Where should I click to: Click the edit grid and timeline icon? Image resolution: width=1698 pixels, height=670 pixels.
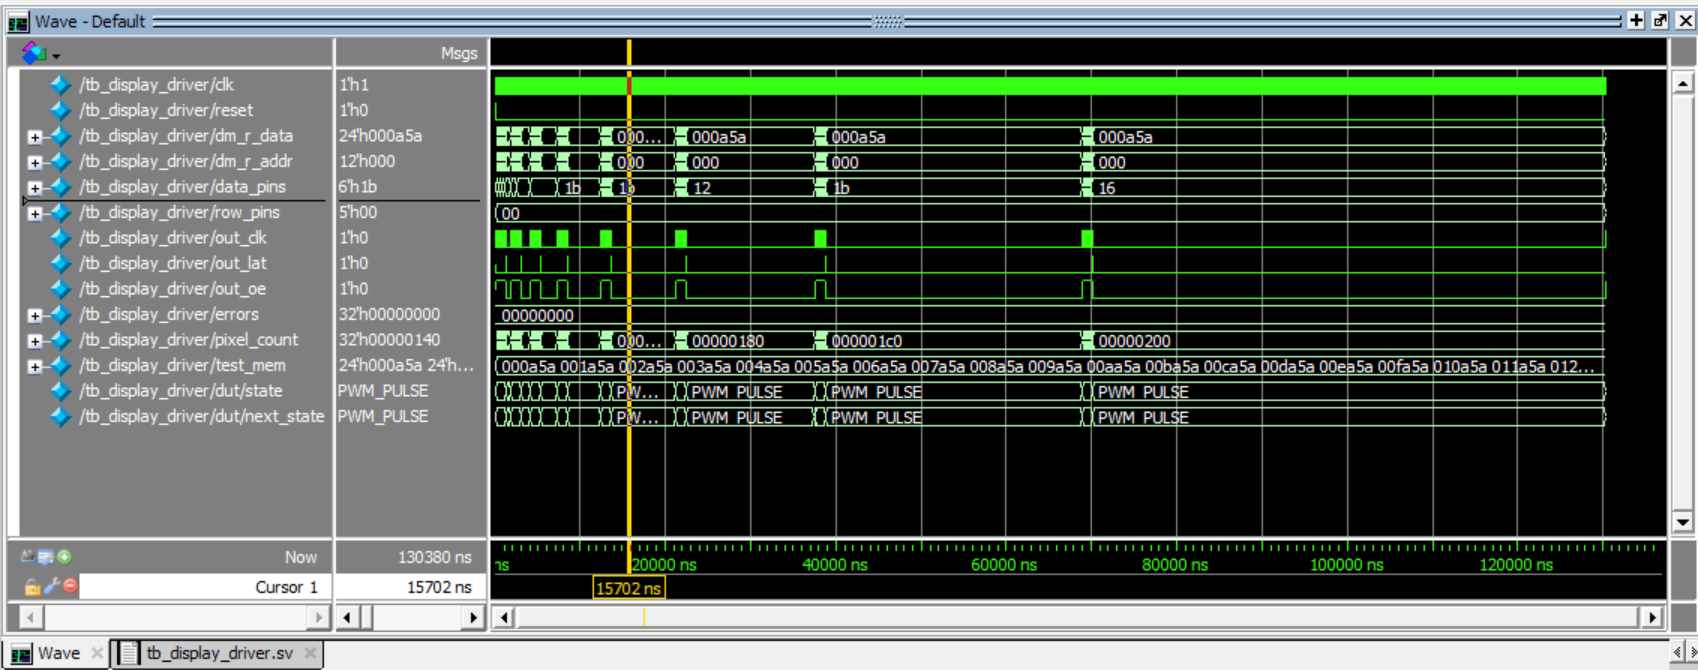click(x=45, y=557)
